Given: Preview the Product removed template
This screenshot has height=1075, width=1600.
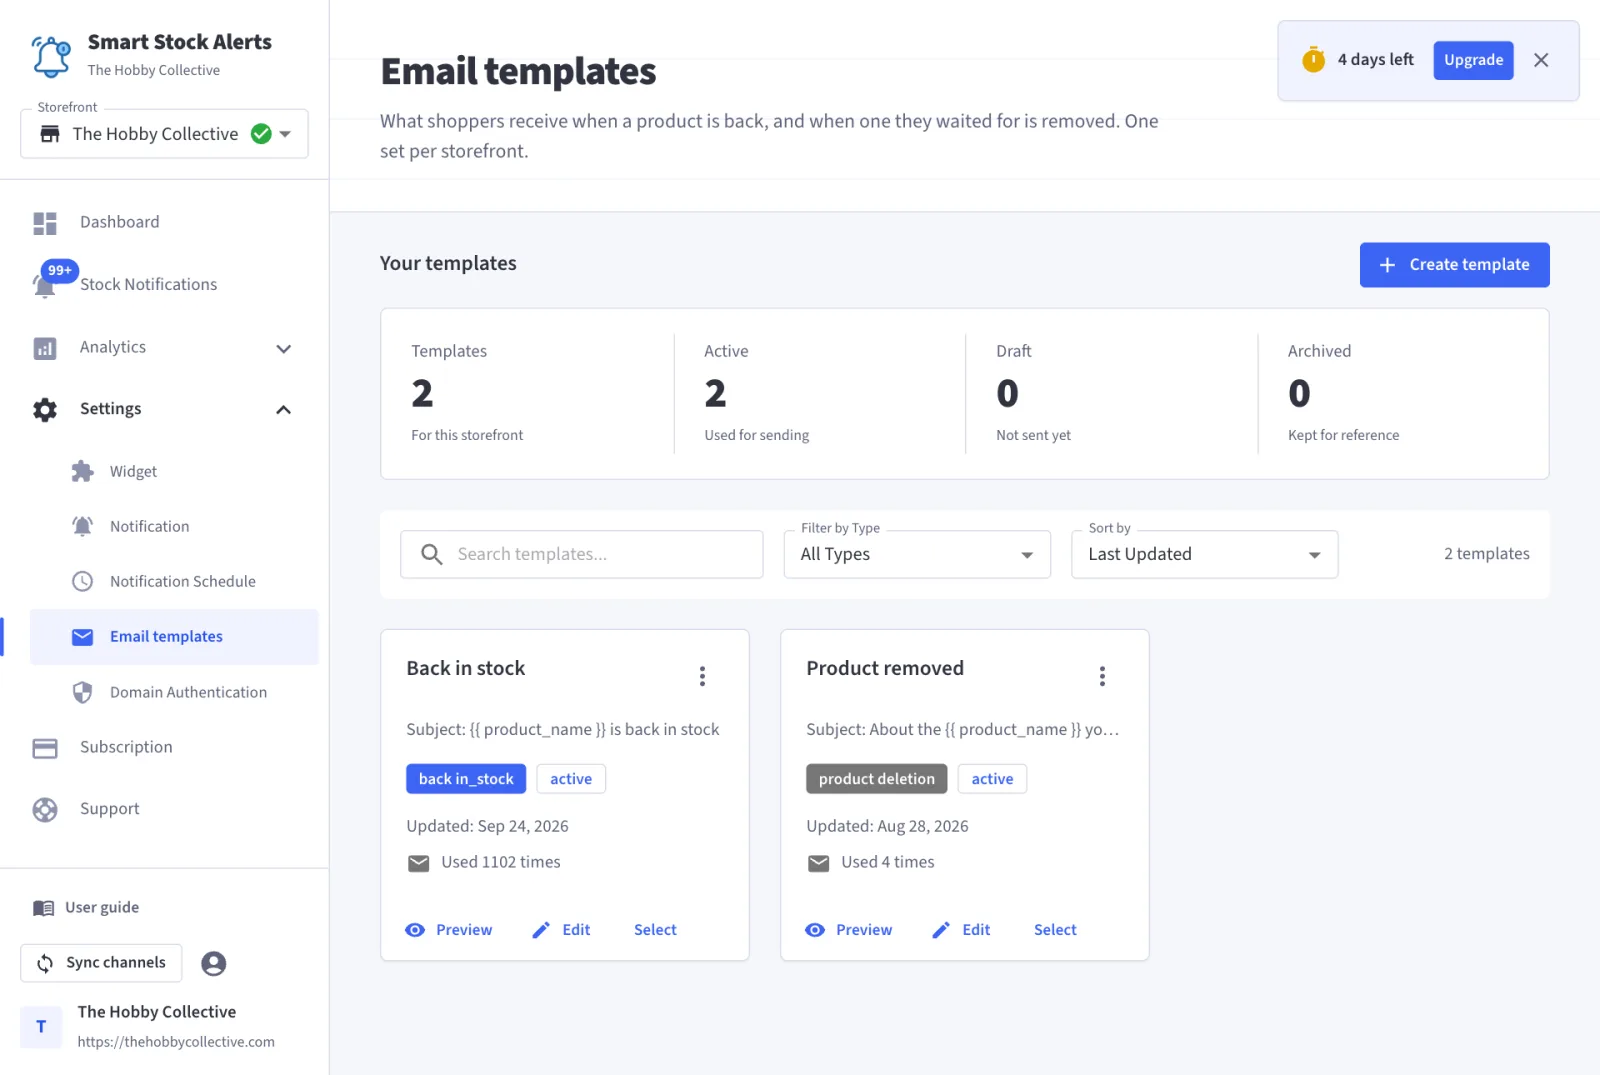Looking at the screenshot, I should point(849,930).
